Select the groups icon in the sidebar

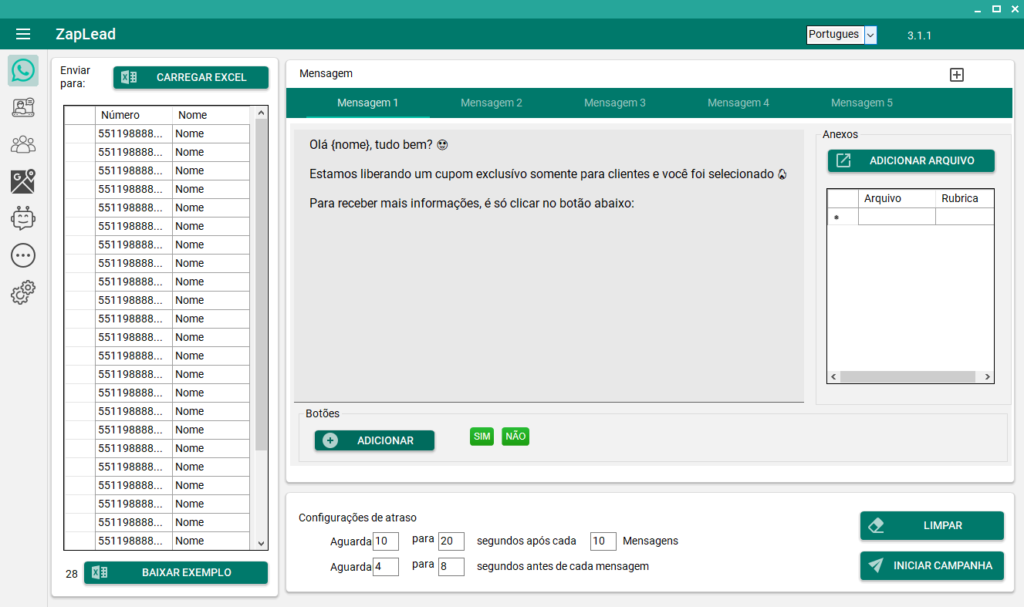[22, 144]
